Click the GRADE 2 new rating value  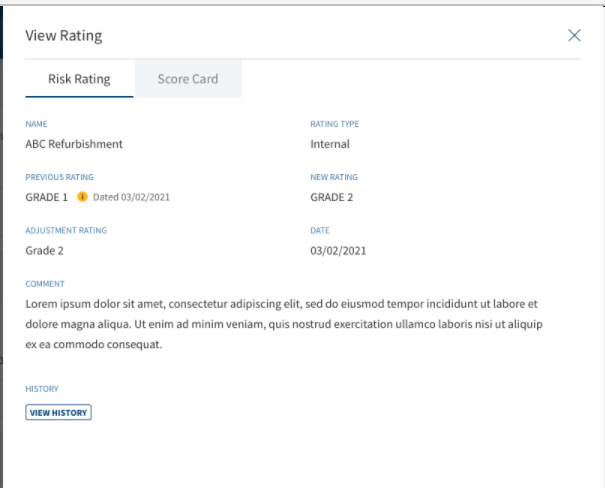click(x=331, y=197)
